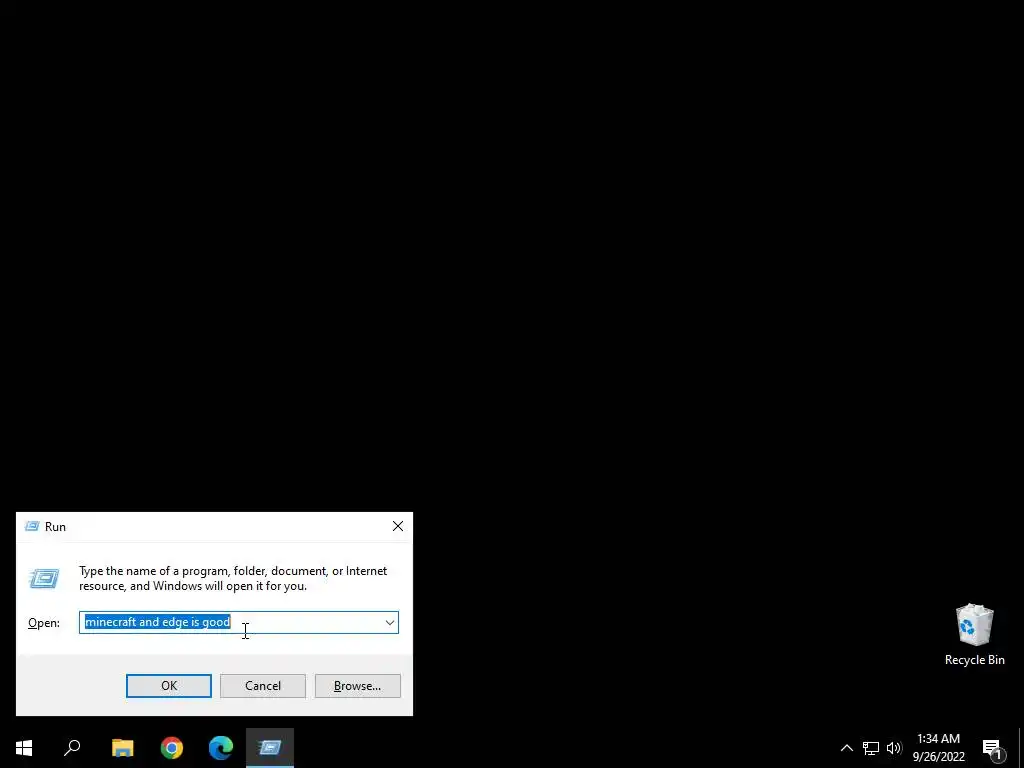Click OK in the Run dialog

[168, 686]
